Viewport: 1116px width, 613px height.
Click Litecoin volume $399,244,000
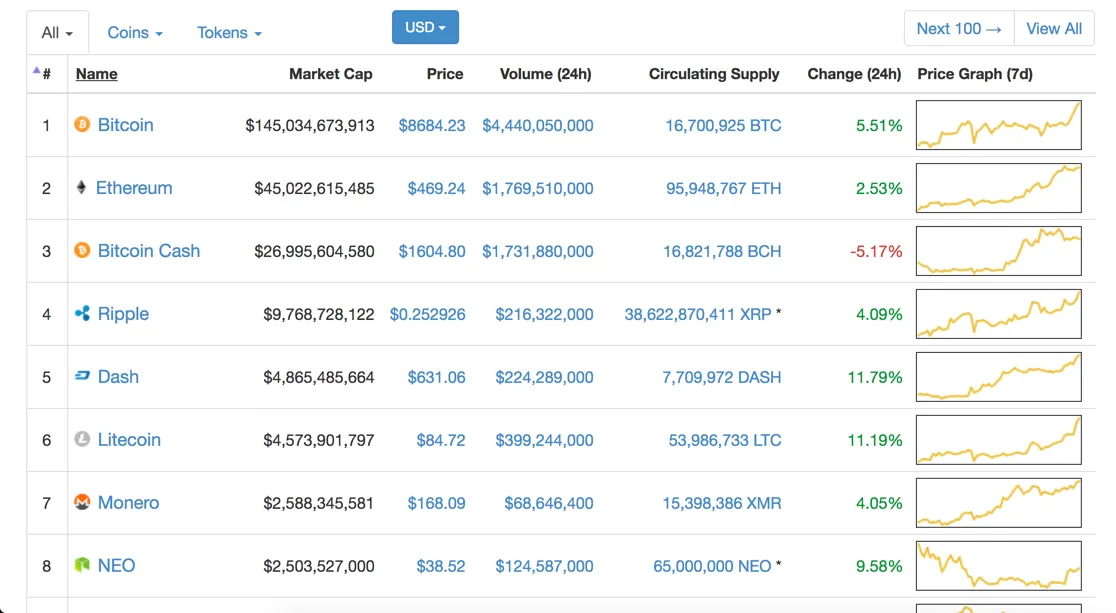click(544, 441)
